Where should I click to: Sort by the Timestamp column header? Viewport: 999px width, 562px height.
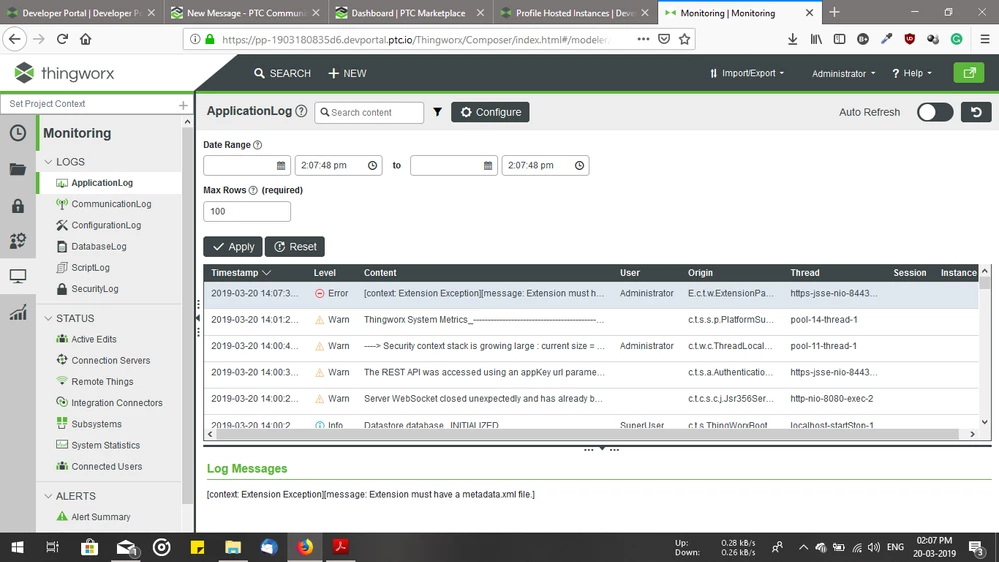pyautogui.click(x=241, y=273)
